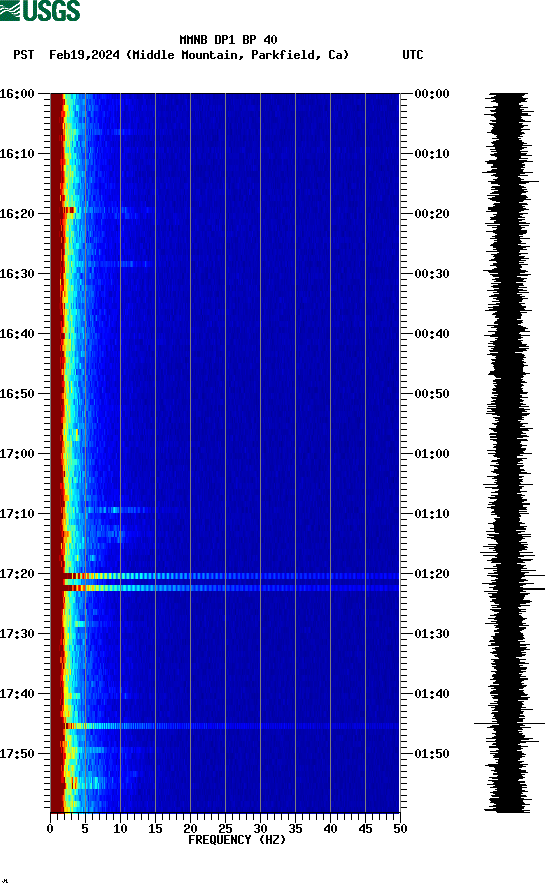
Task: Click the '16:40' PST time label
Action: pyautogui.click(x=17, y=334)
